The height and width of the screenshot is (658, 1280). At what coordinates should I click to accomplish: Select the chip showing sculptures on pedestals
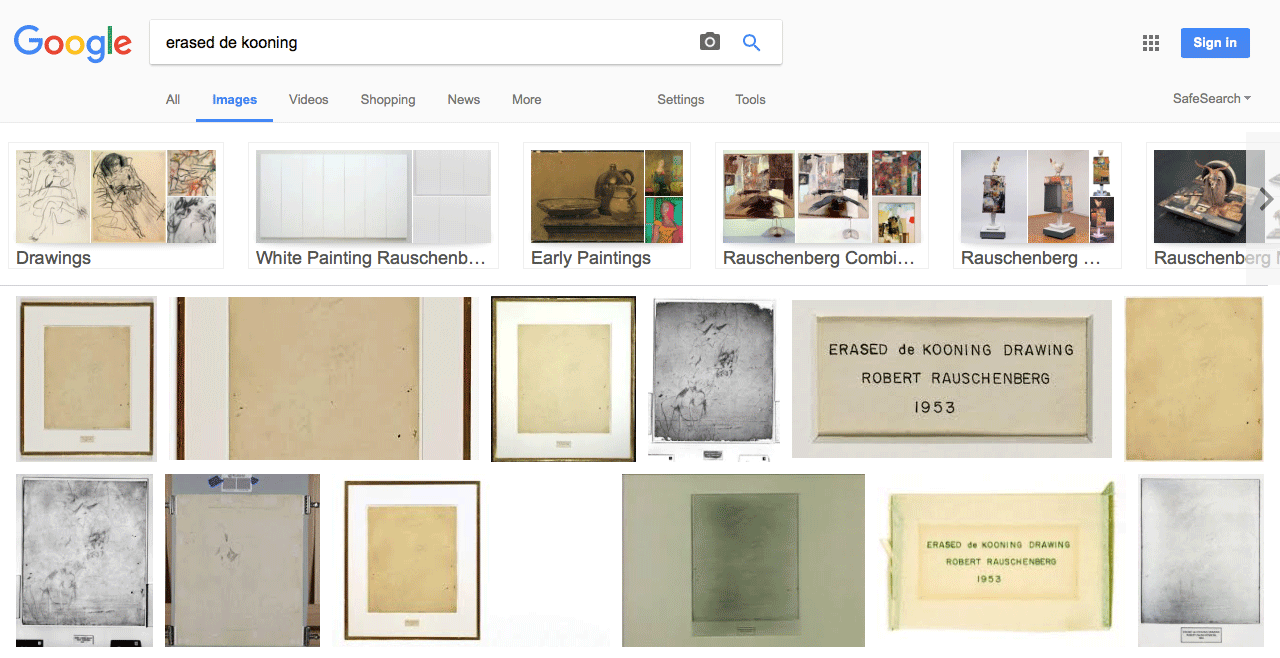coord(1037,206)
